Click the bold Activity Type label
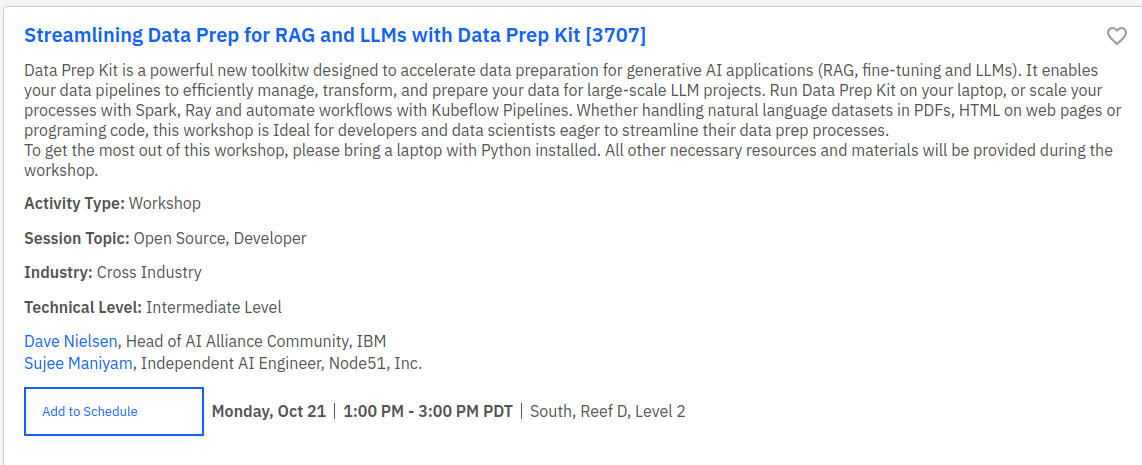This screenshot has height=465, width=1142. (x=74, y=204)
